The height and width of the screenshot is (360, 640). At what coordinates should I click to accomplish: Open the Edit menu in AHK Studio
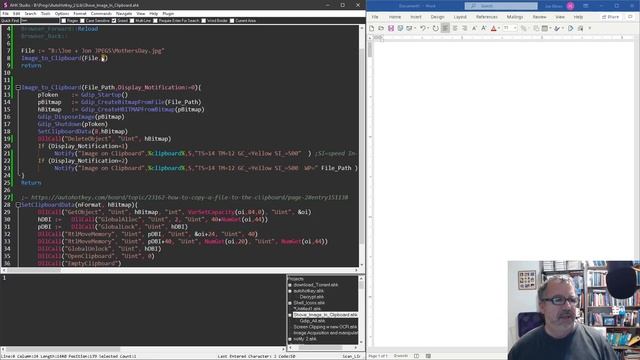[x=16, y=13]
